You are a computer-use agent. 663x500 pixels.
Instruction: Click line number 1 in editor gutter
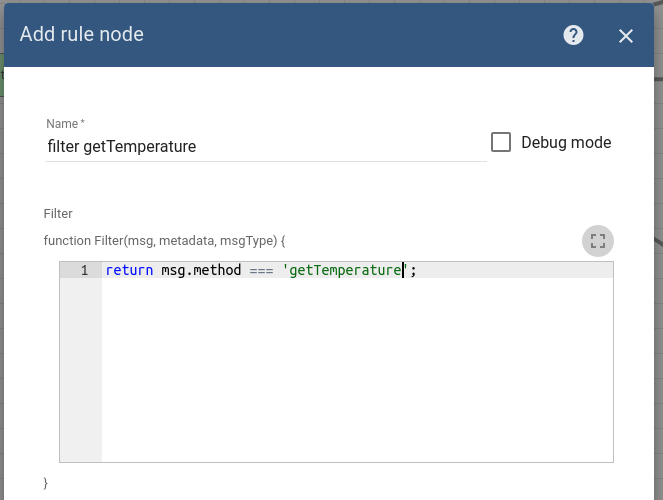[84, 270]
